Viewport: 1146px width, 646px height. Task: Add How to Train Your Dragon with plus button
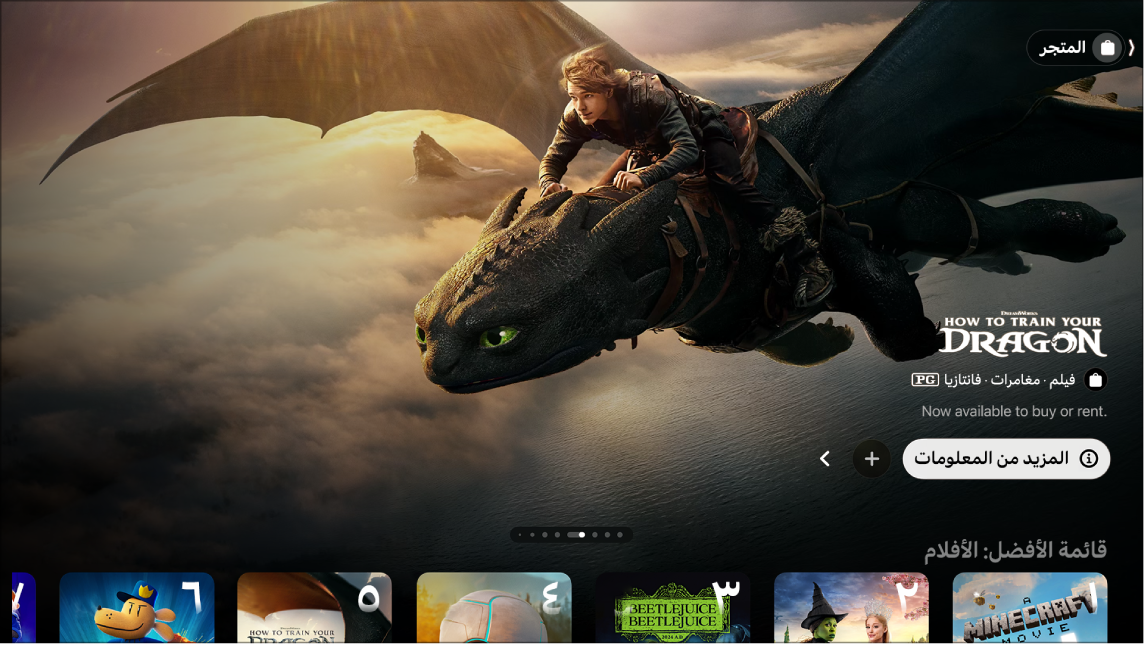point(871,459)
